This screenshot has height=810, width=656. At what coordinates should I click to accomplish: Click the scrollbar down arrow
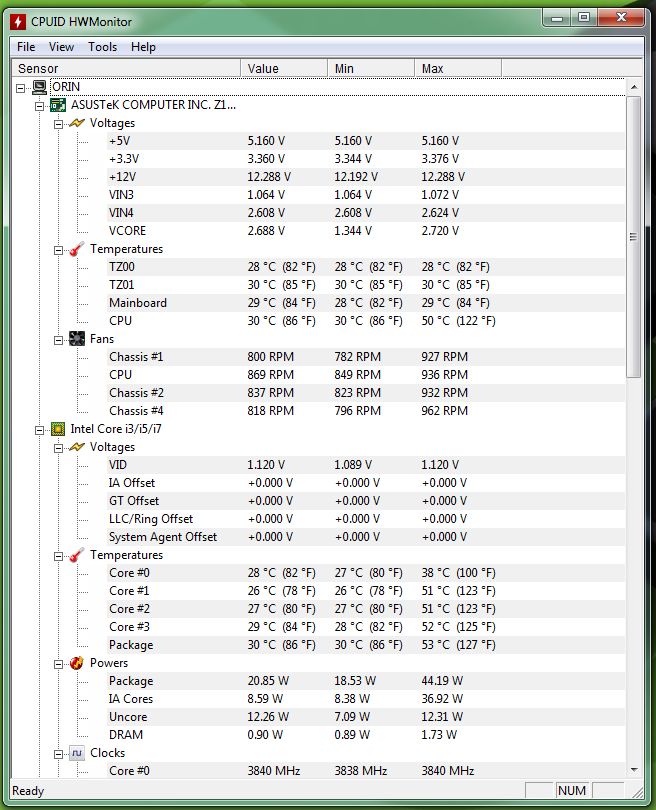click(634, 770)
